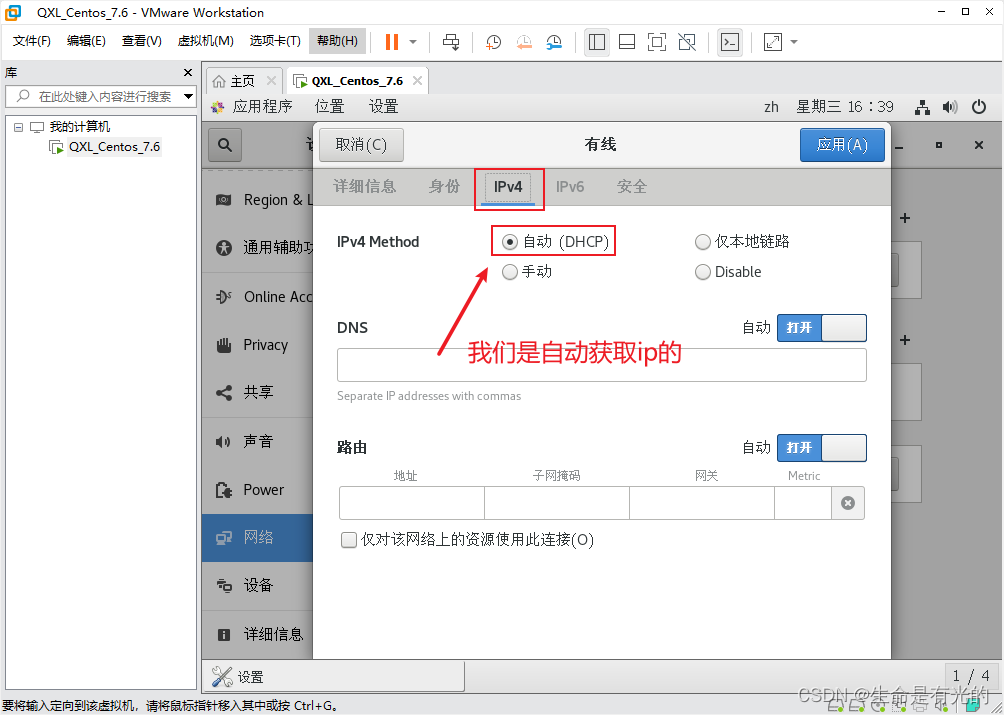Open the 虚拟机(M) menu
This screenshot has width=1004, height=715.
(205, 41)
